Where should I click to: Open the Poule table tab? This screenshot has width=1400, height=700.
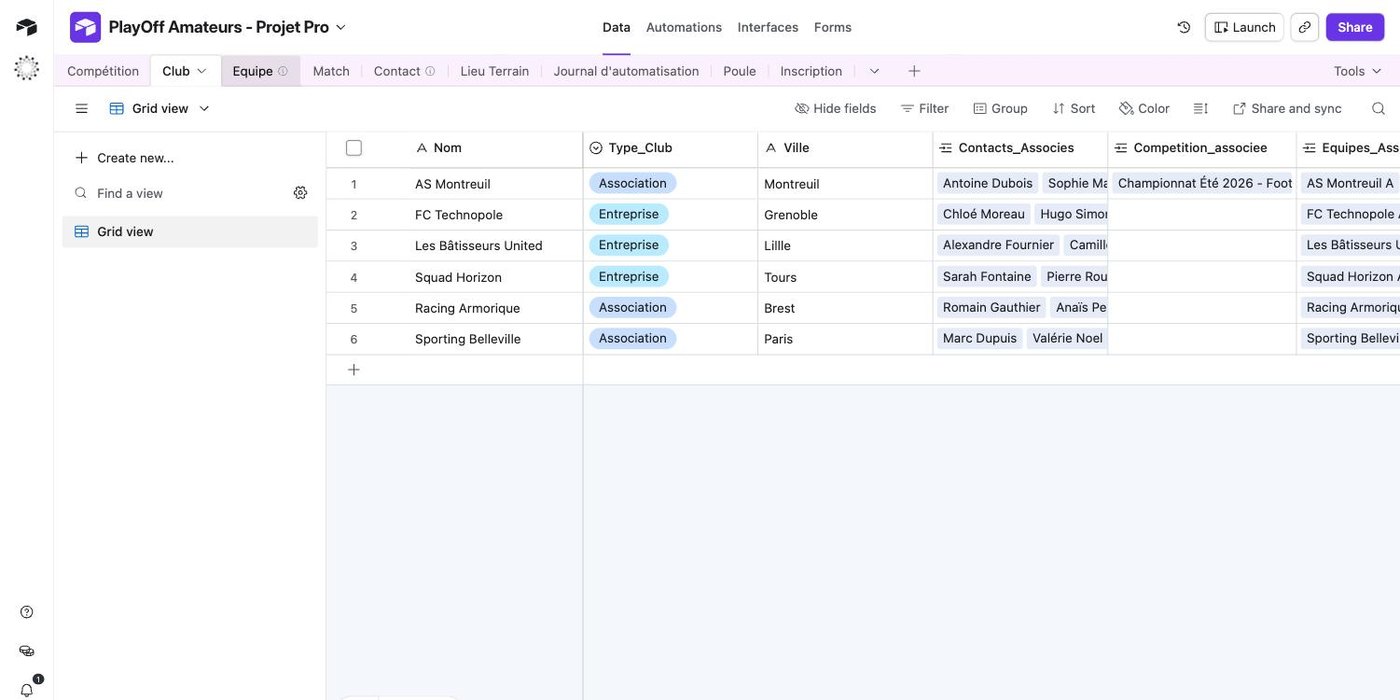click(740, 71)
